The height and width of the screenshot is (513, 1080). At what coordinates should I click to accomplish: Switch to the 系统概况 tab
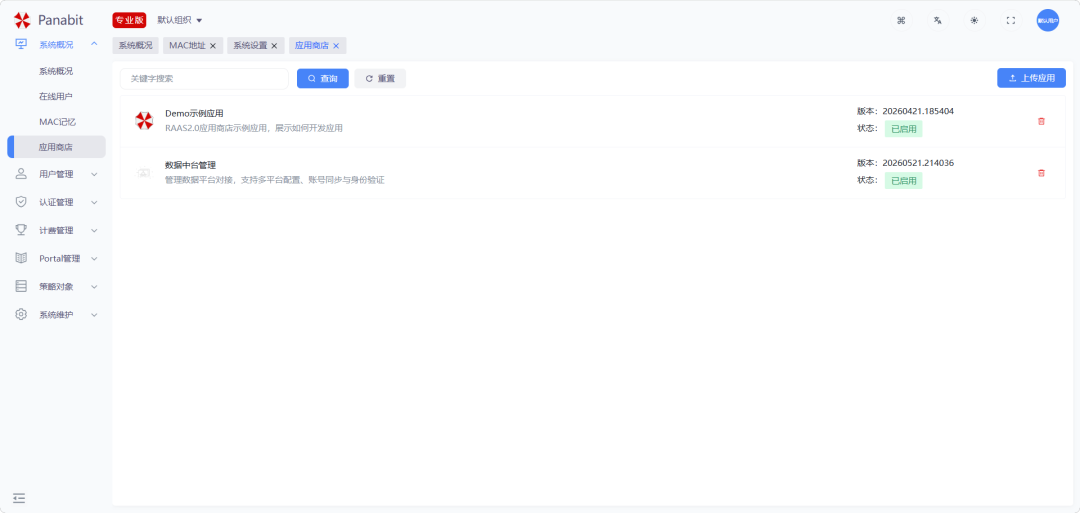click(x=135, y=45)
